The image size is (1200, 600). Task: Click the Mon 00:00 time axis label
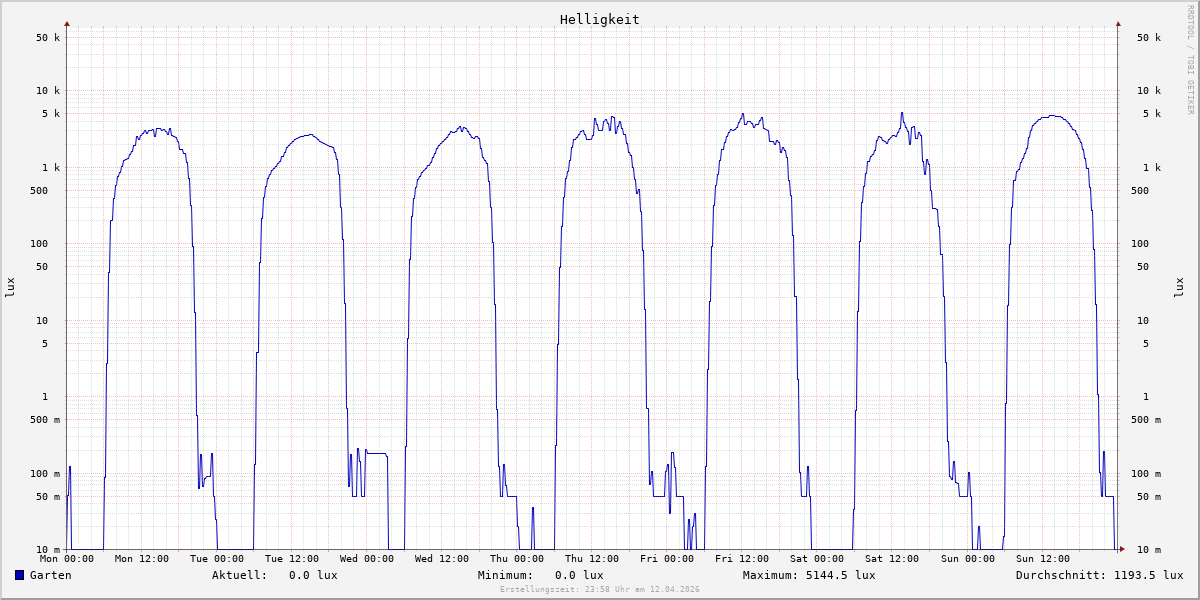pos(67,559)
